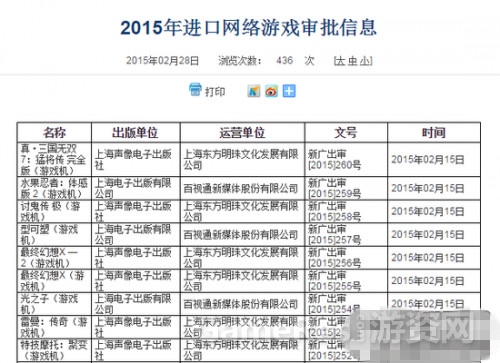Click the page title 2015年进口网络游戏审批信息
This screenshot has height=363, width=500.
tap(249, 27)
